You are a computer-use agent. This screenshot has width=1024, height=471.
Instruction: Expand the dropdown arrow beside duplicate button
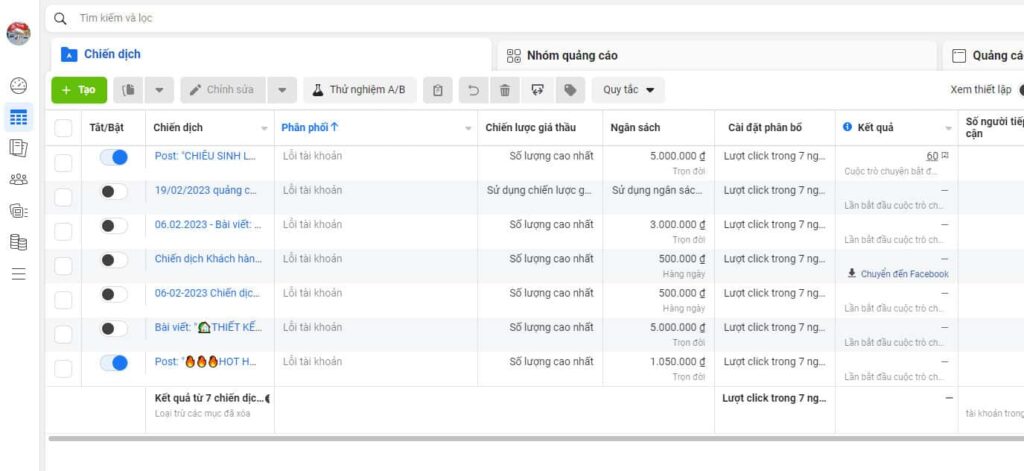(x=159, y=90)
